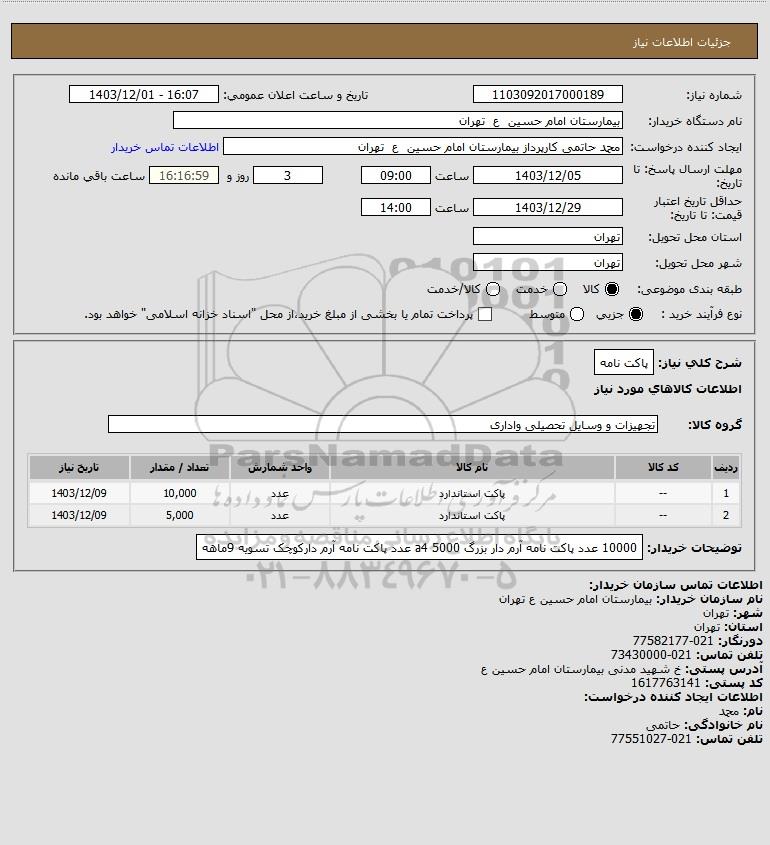The width and height of the screenshot is (770, 845).
Task: Click the اطلاعات کالاهای مورد نیاز heading
Action: point(668,389)
